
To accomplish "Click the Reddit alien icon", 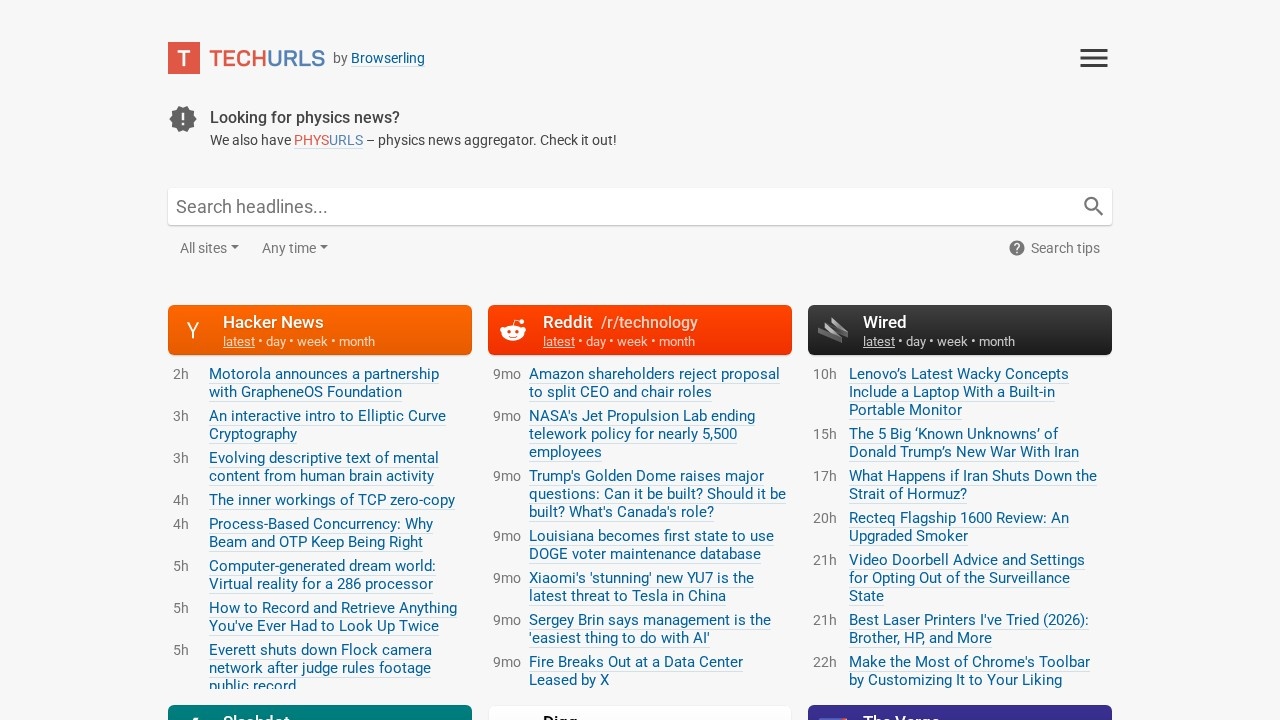I will [513, 331].
